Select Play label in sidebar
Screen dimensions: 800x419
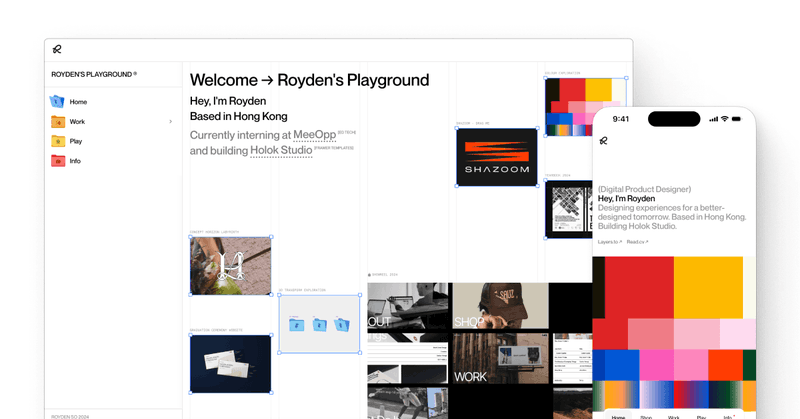[x=76, y=141]
